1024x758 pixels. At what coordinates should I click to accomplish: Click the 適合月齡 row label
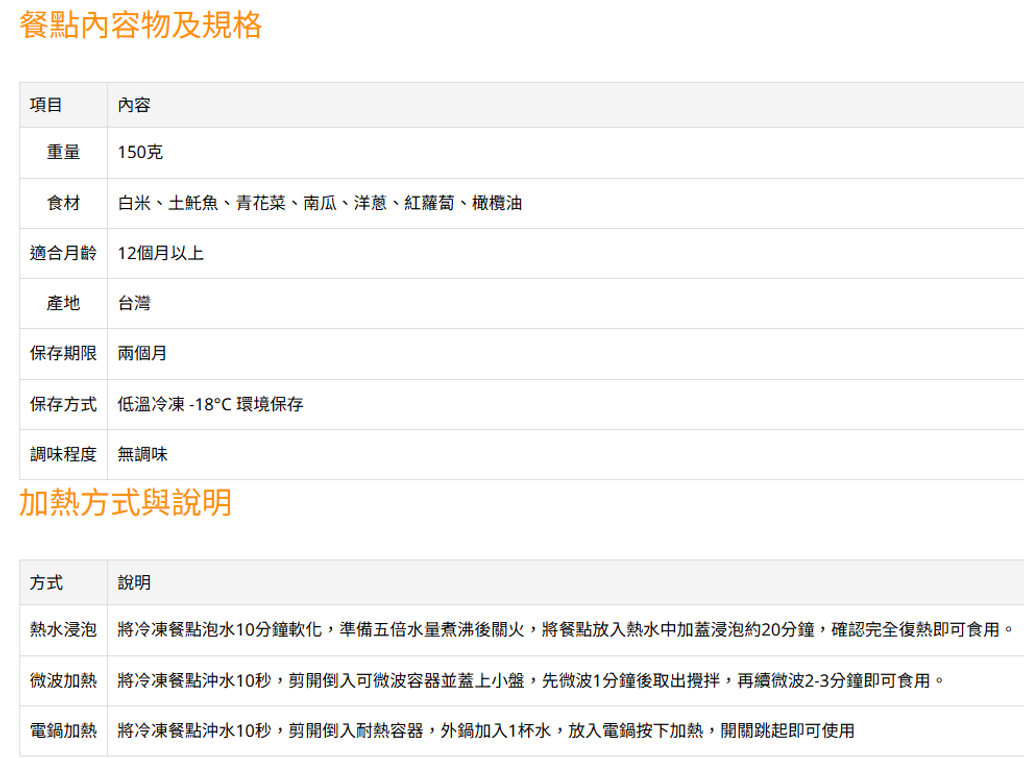click(62, 253)
